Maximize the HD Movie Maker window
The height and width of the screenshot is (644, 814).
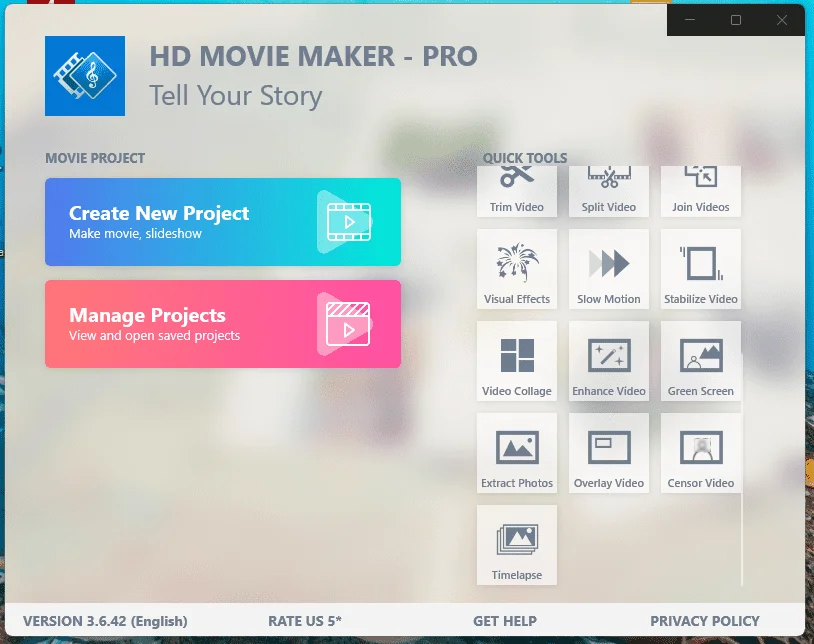point(736,20)
